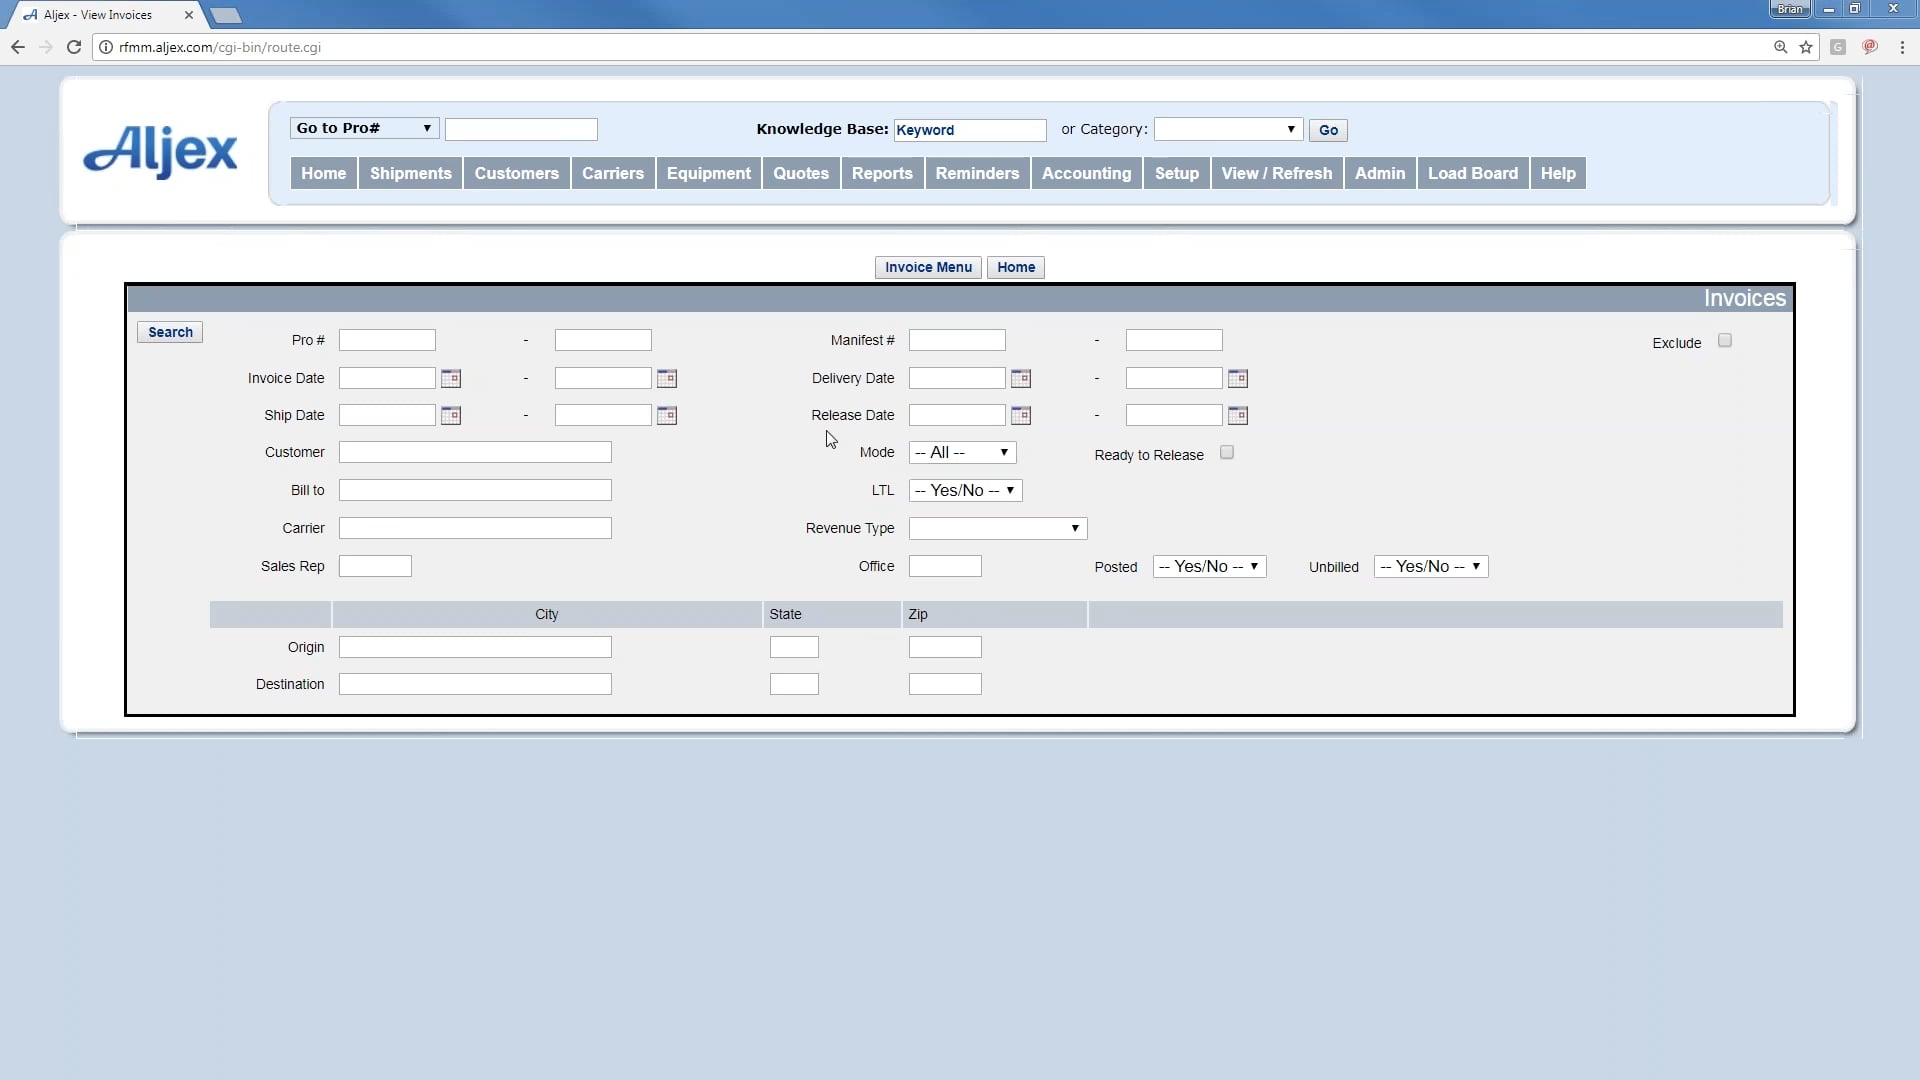Open the Admin menu
The image size is (1920, 1080).
[x=1380, y=173]
